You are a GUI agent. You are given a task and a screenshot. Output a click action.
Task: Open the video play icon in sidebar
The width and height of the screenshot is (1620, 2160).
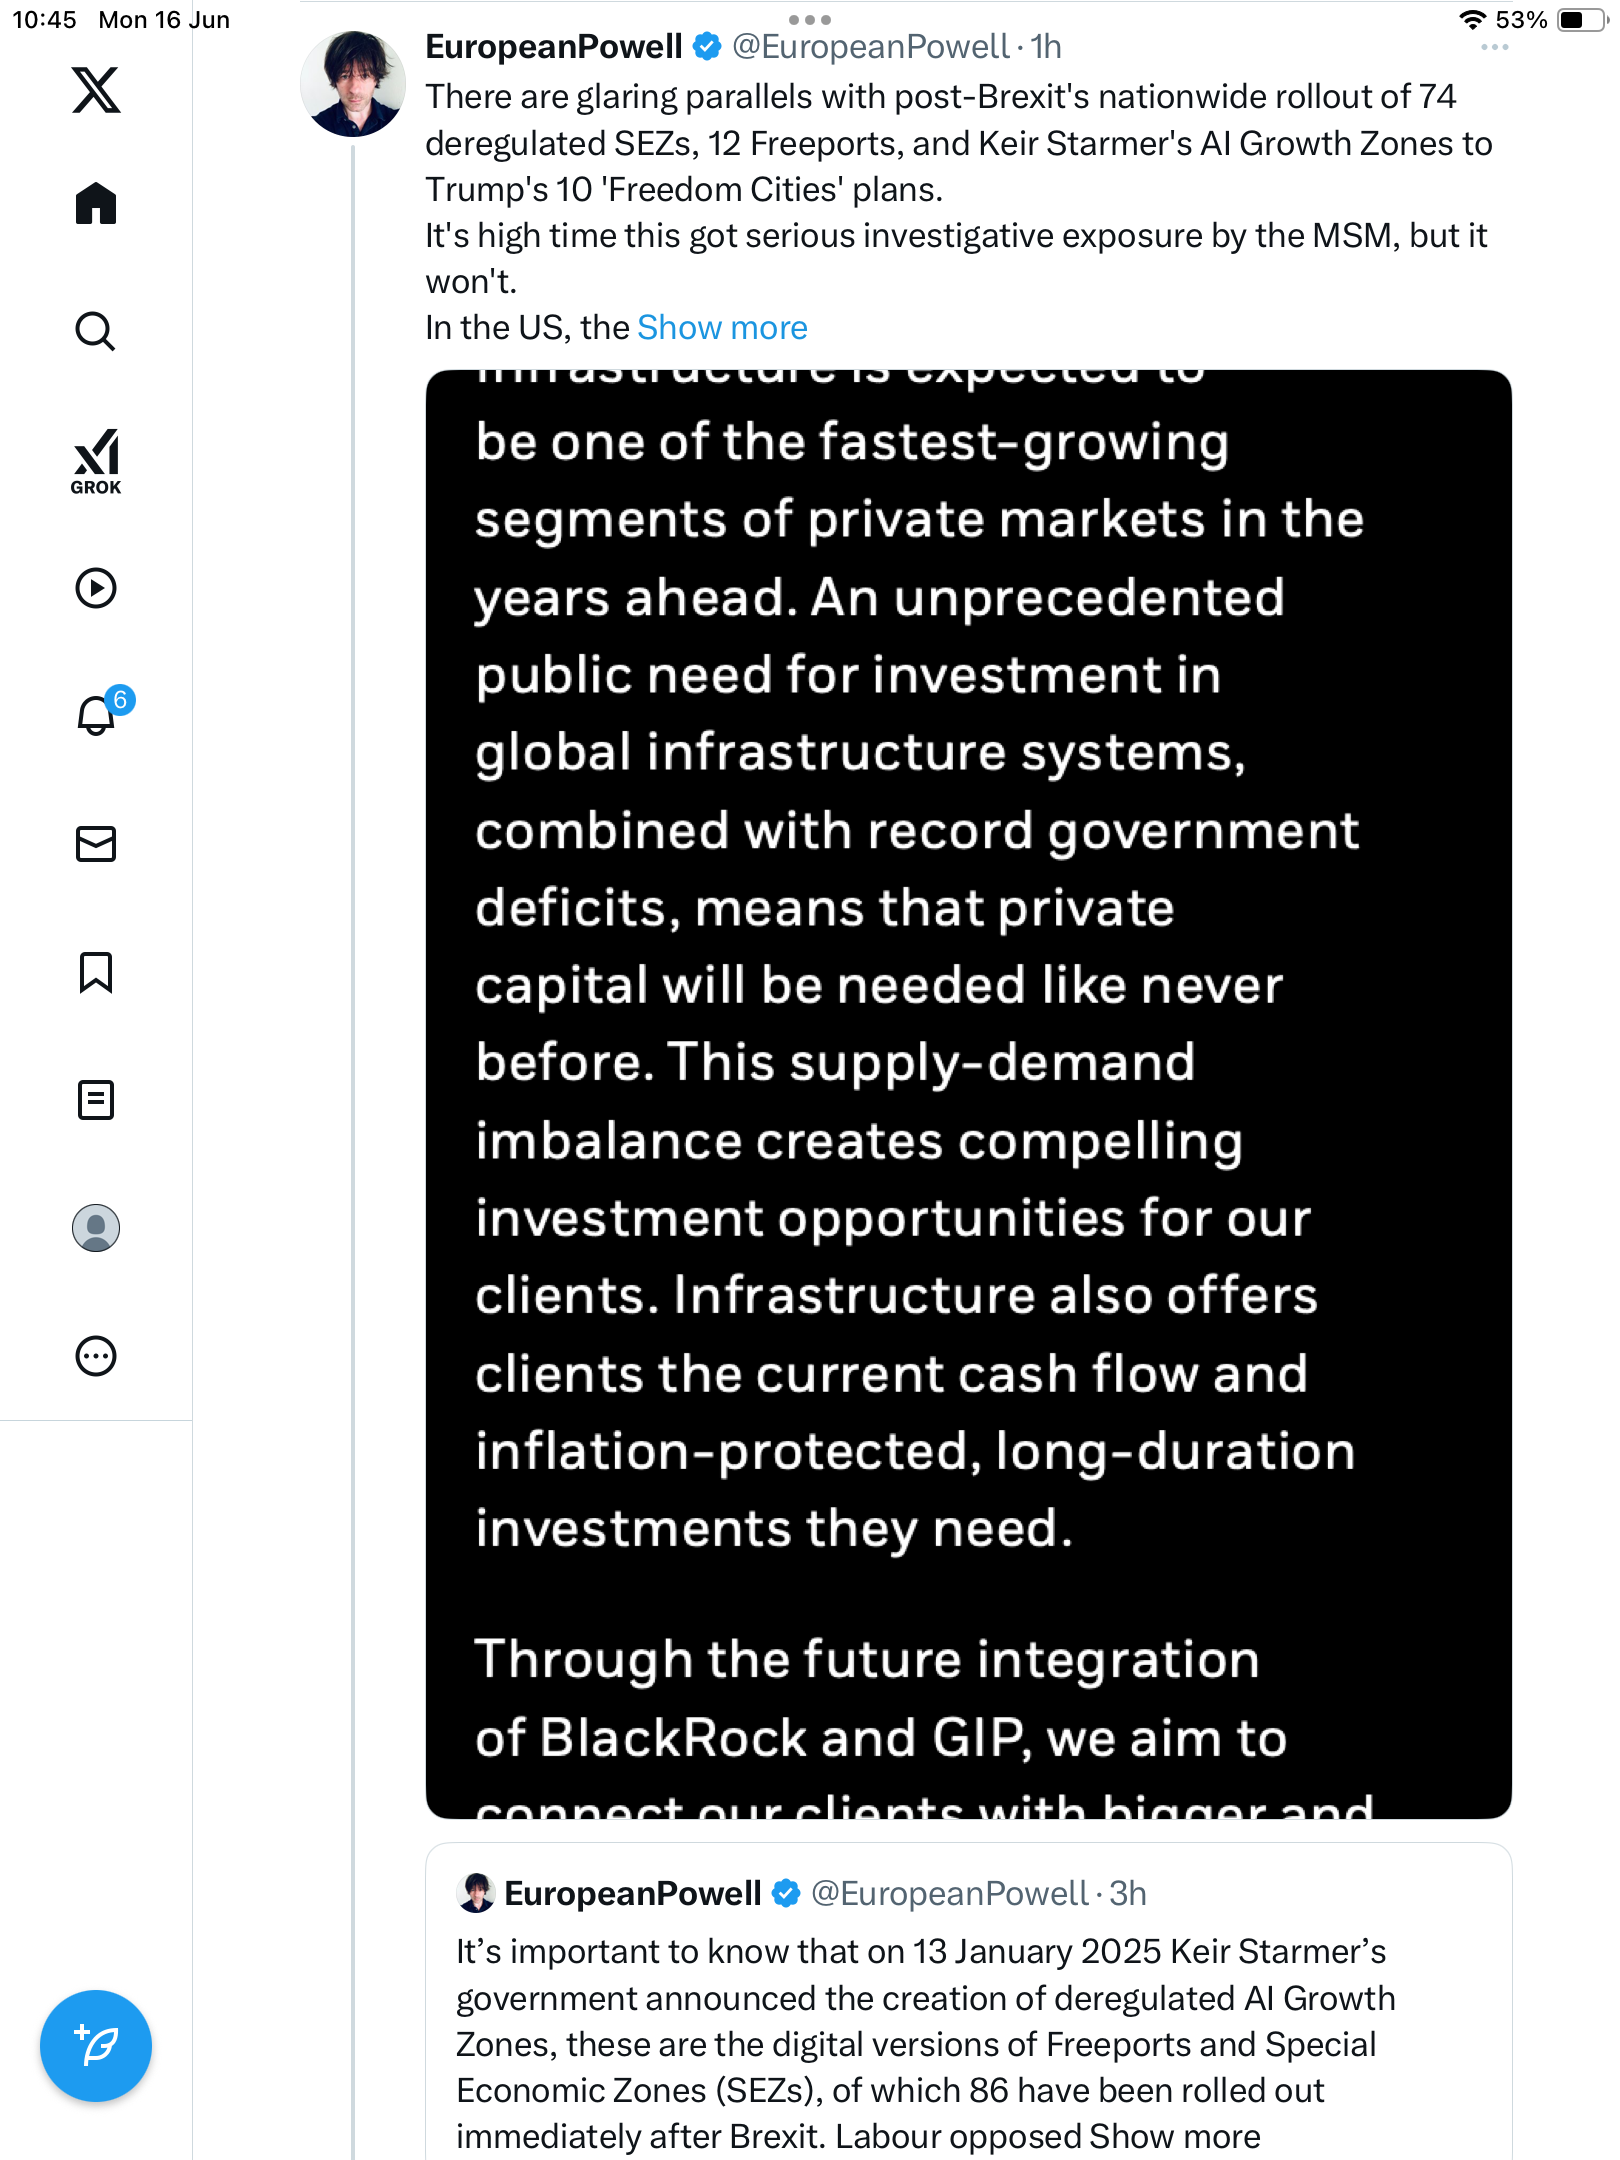pyautogui.click(x=96, y=588)
